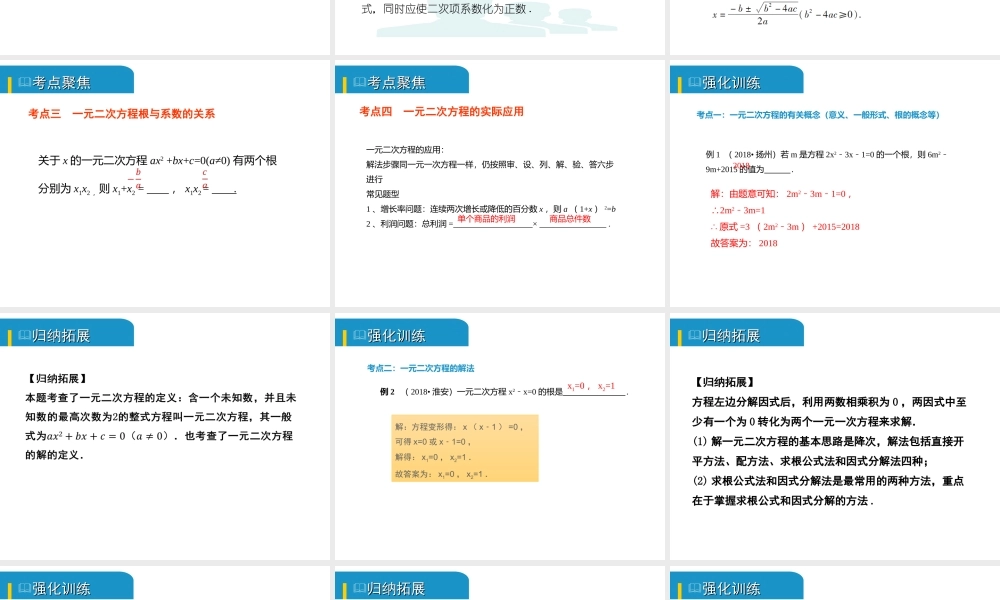The image size is (1000, 600).
Task: Click the orange box line 可得x=0或x-1=0
Action: (x=432, y=441)
